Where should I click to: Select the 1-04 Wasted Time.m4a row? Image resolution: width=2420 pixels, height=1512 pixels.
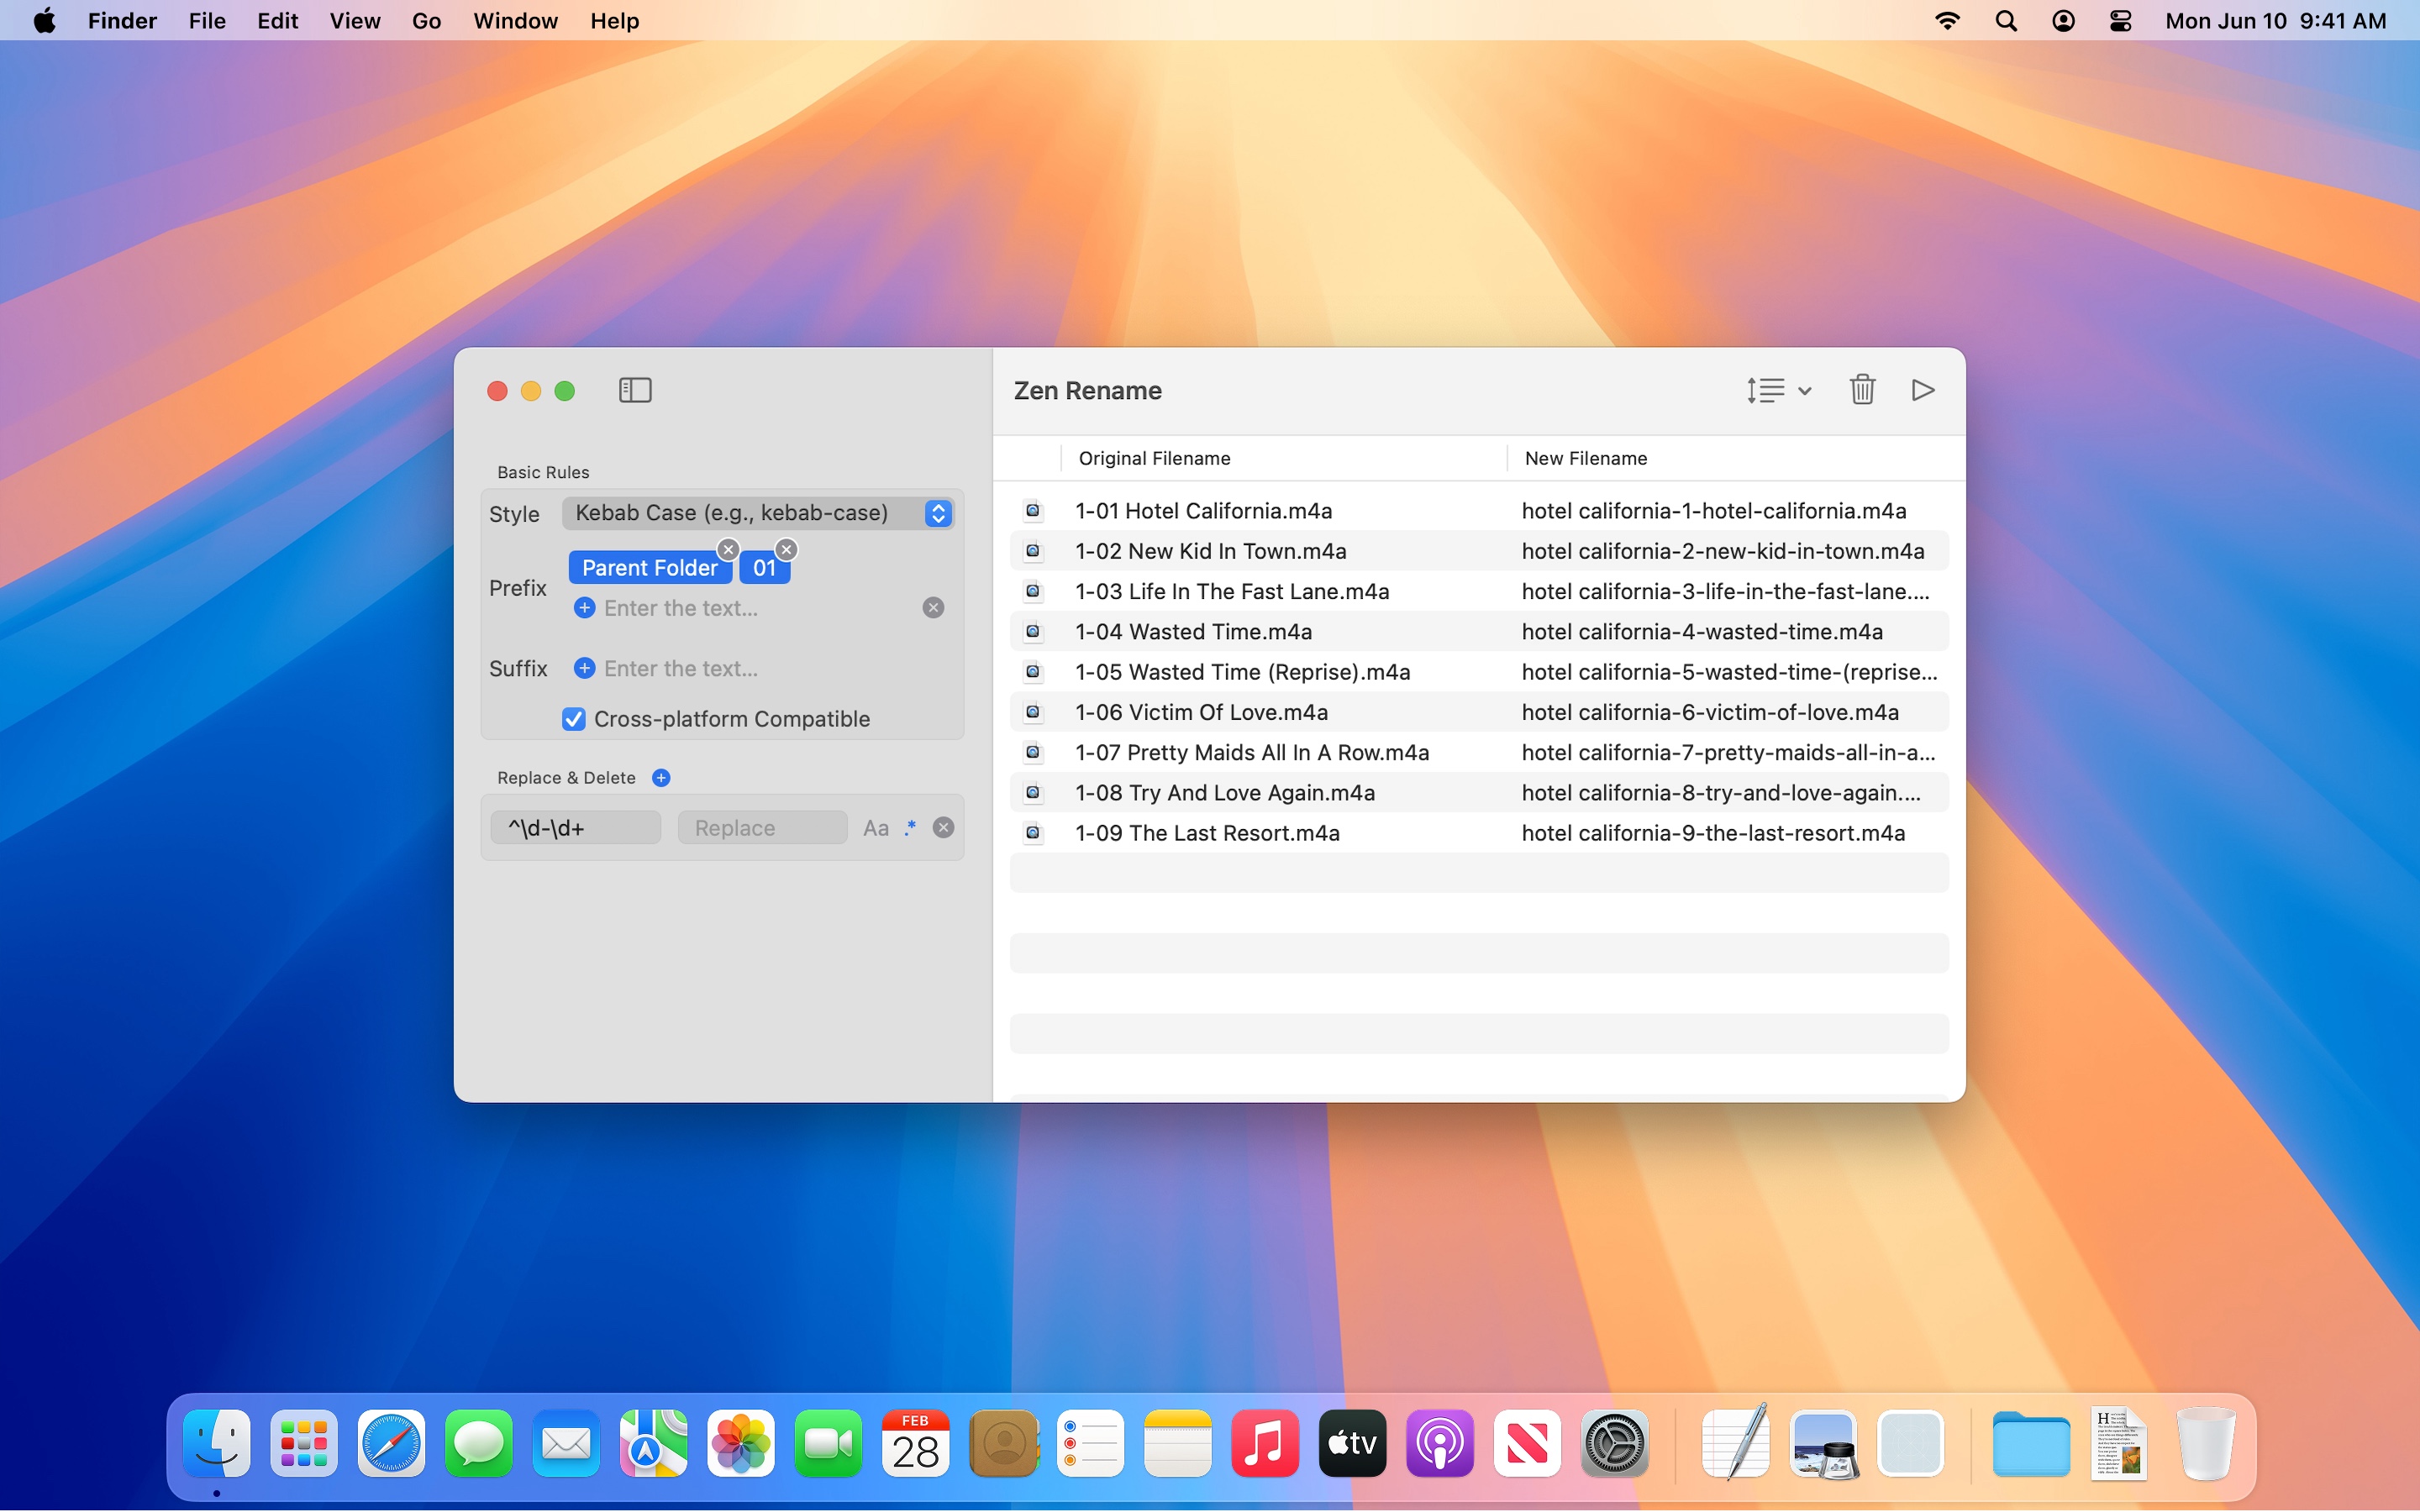pos(1193,632)
